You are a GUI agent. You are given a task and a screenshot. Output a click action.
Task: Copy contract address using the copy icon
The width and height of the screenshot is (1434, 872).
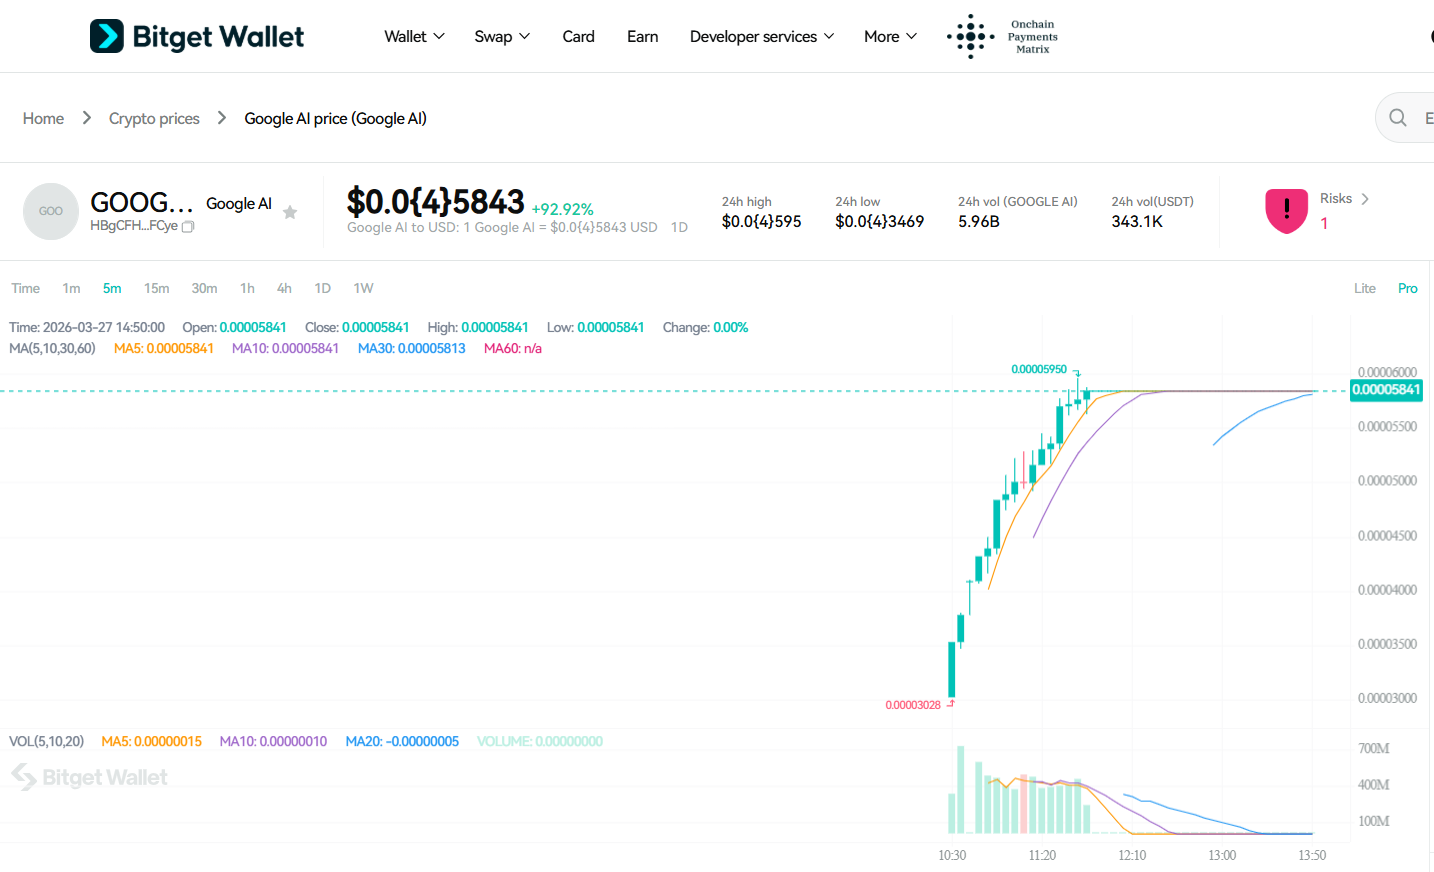point(187,226)
